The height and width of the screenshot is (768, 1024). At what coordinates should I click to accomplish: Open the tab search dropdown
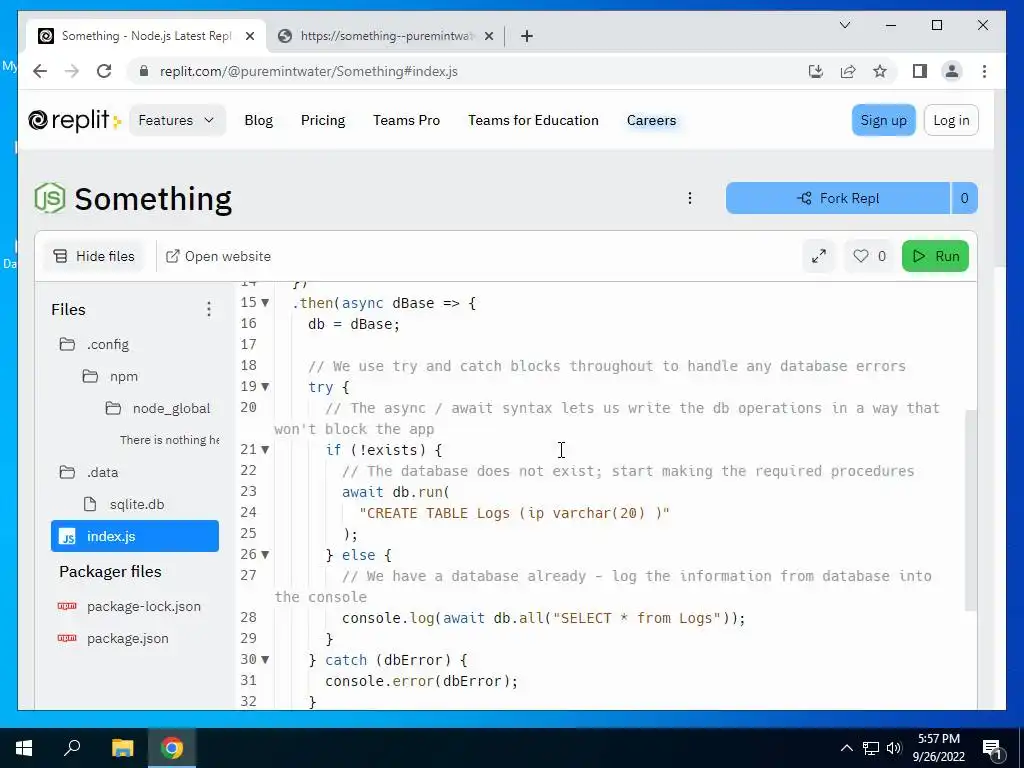coord(844,25)
